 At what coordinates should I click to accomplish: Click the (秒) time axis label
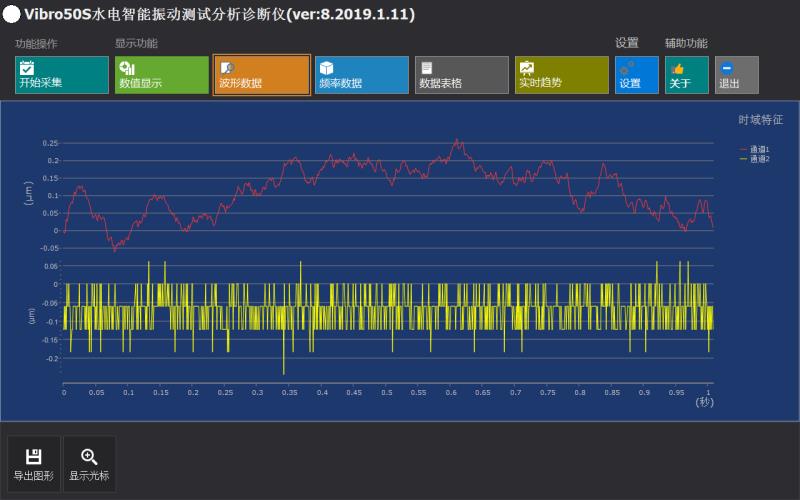704,402
